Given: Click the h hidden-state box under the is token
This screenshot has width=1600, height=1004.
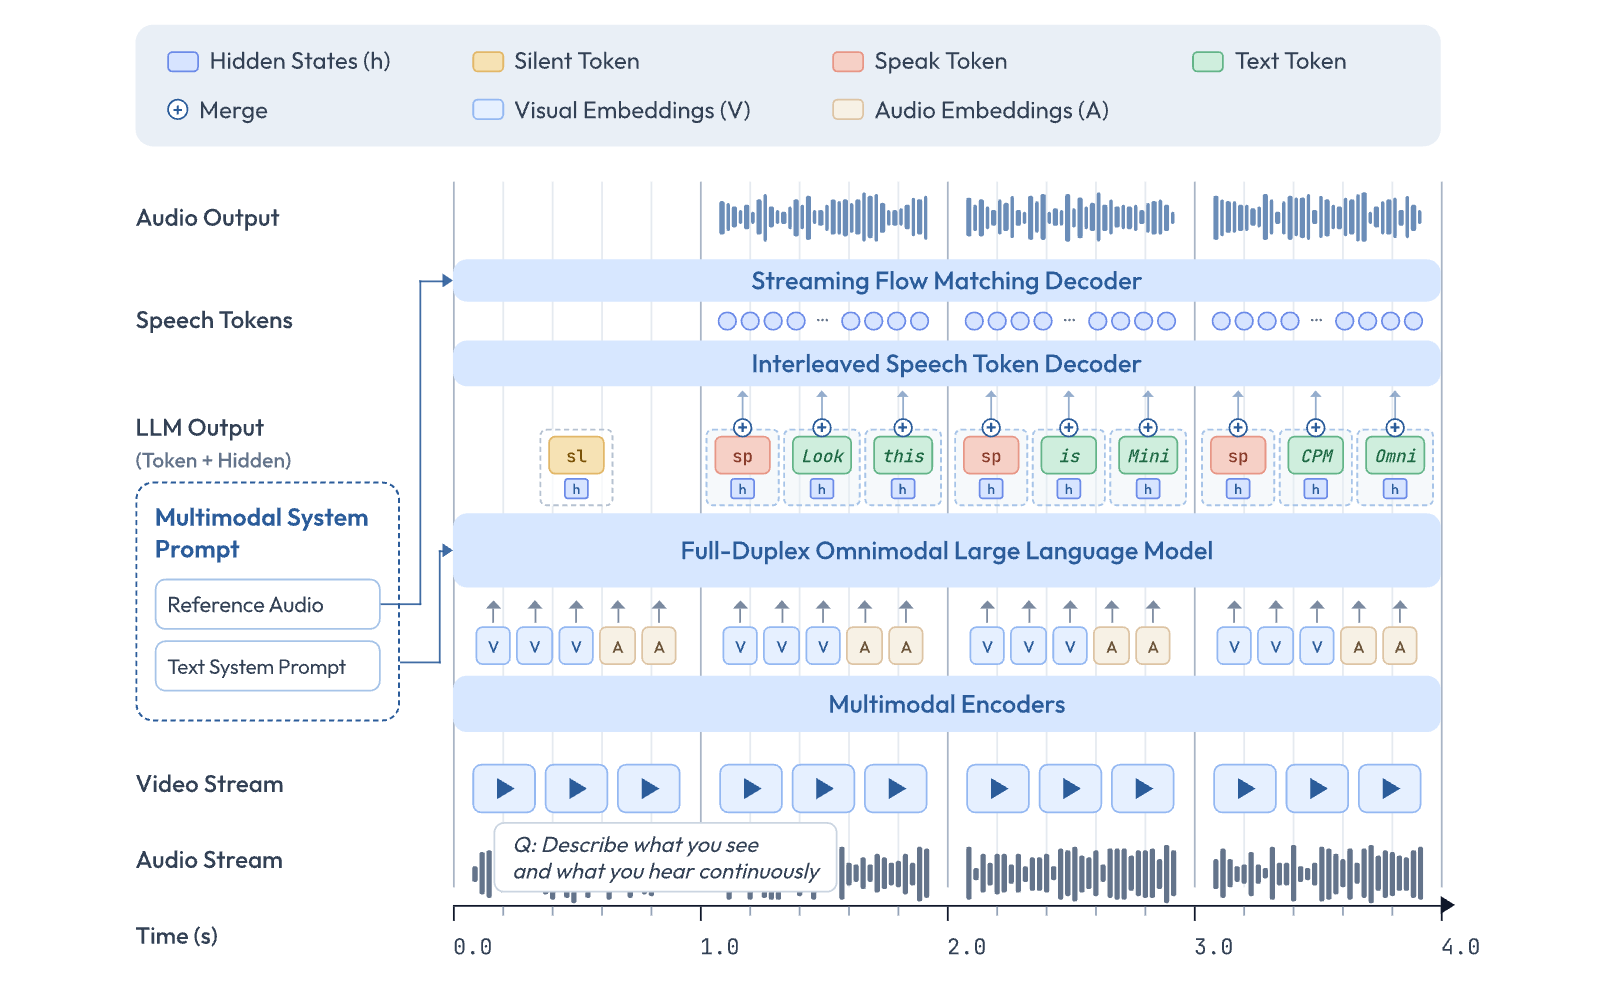Looking at the screenshot, I should 1069,489.
